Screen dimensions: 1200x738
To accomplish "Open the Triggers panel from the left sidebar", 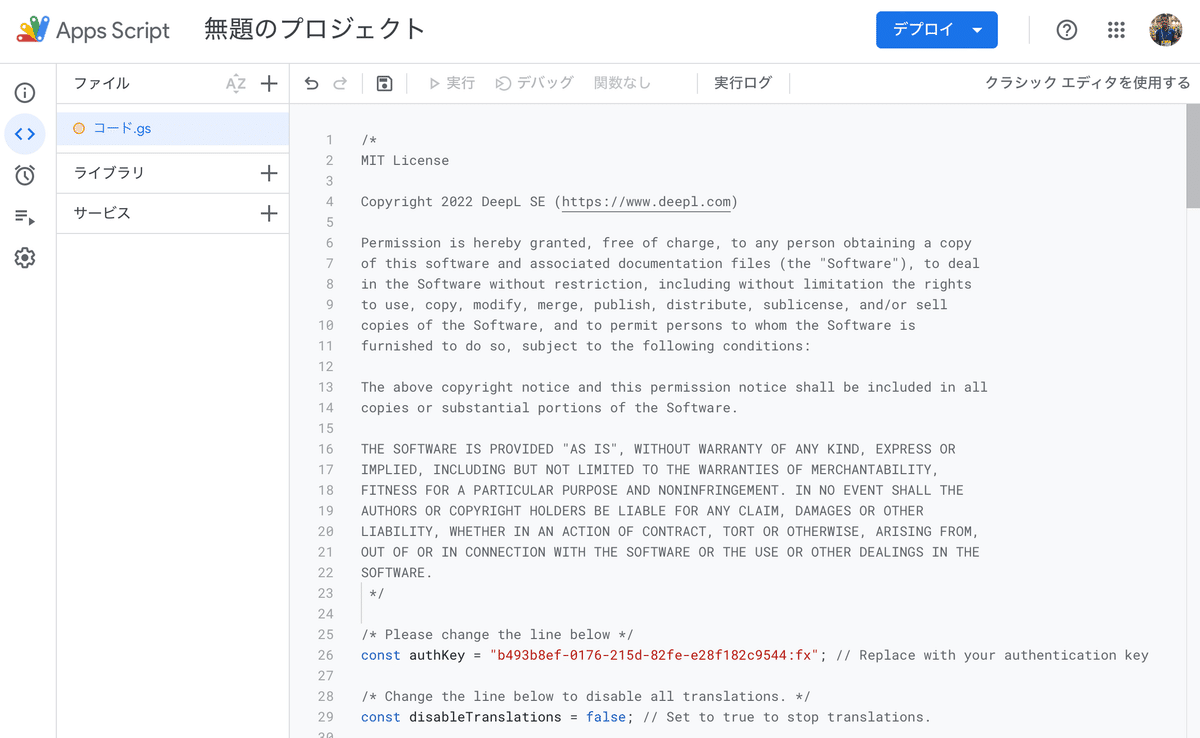I will click(25, 174).
